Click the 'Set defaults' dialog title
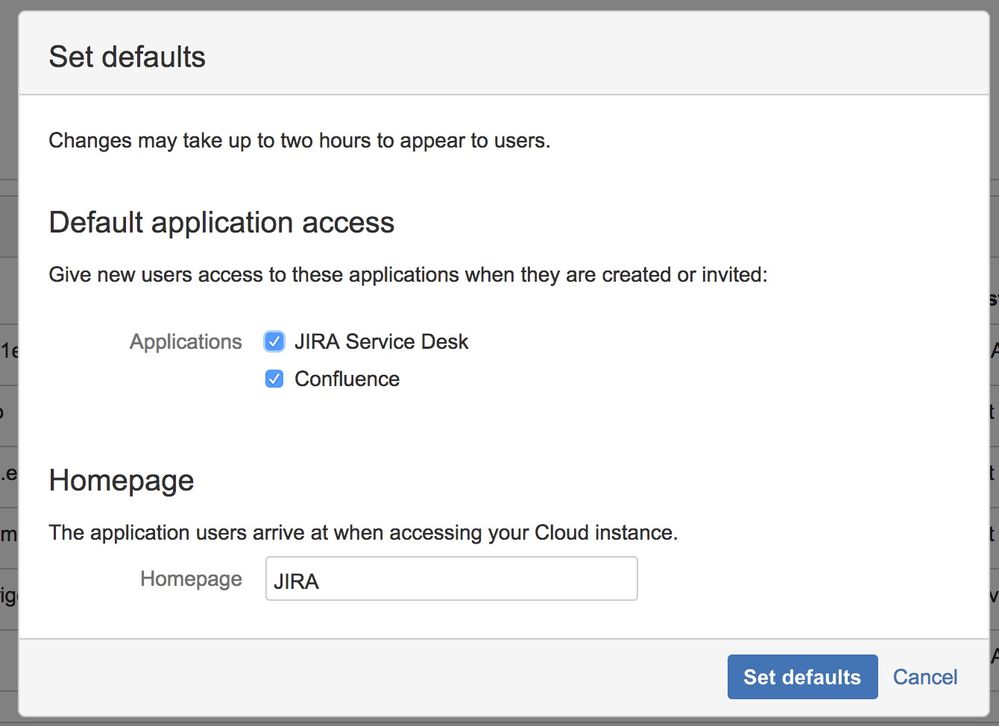The height and width of the screenshot is (726, 999). coord(127,57)
